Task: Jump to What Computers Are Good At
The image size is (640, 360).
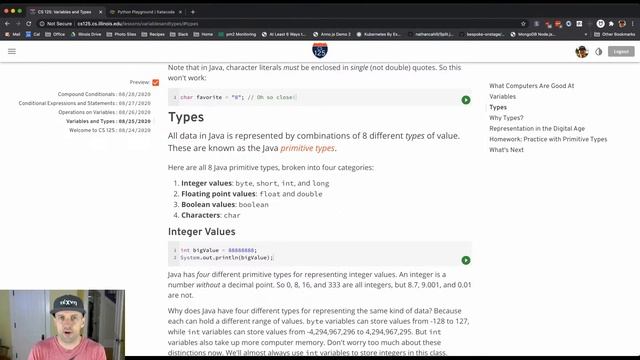Action: [x=531, y=86]
